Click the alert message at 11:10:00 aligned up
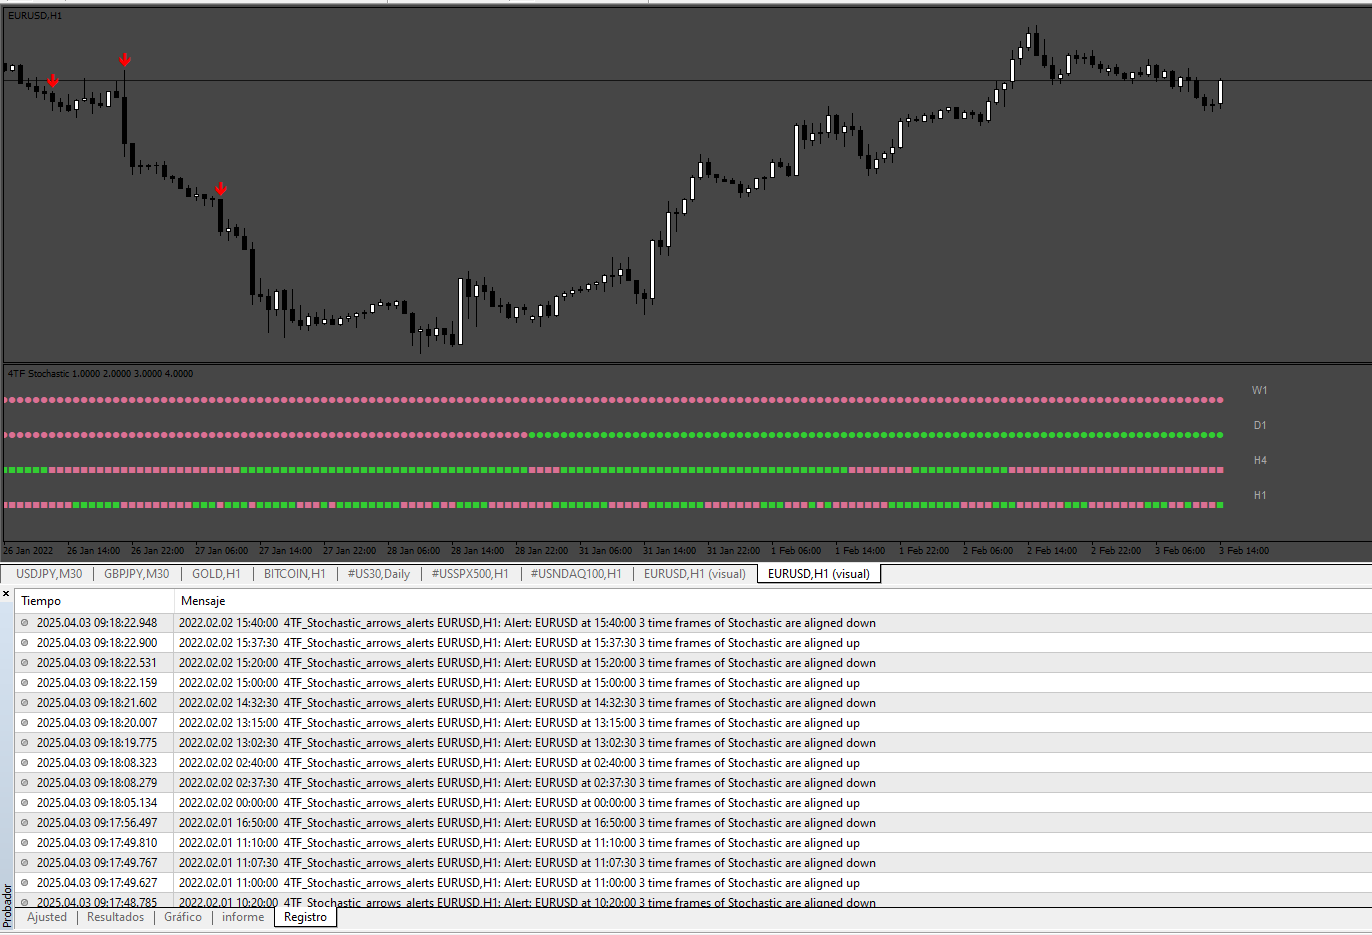The height and width of the screenshot is (935, 1372). click(519, 843)
